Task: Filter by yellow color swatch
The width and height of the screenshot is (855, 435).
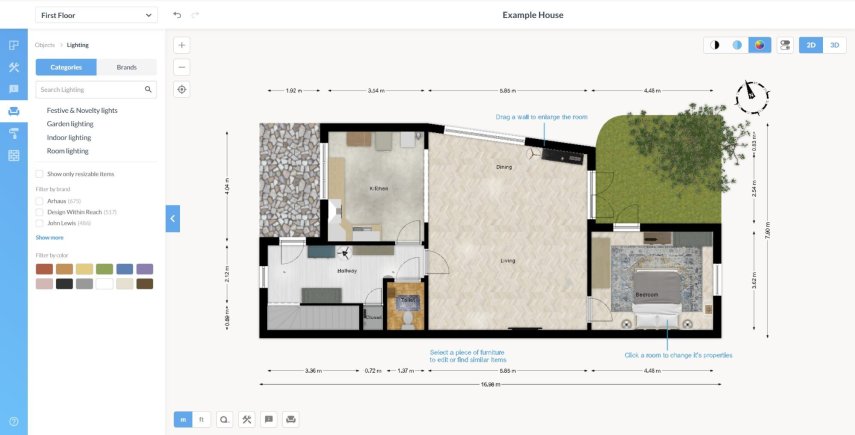Action: pyautogui.click(x=85, y=269)
